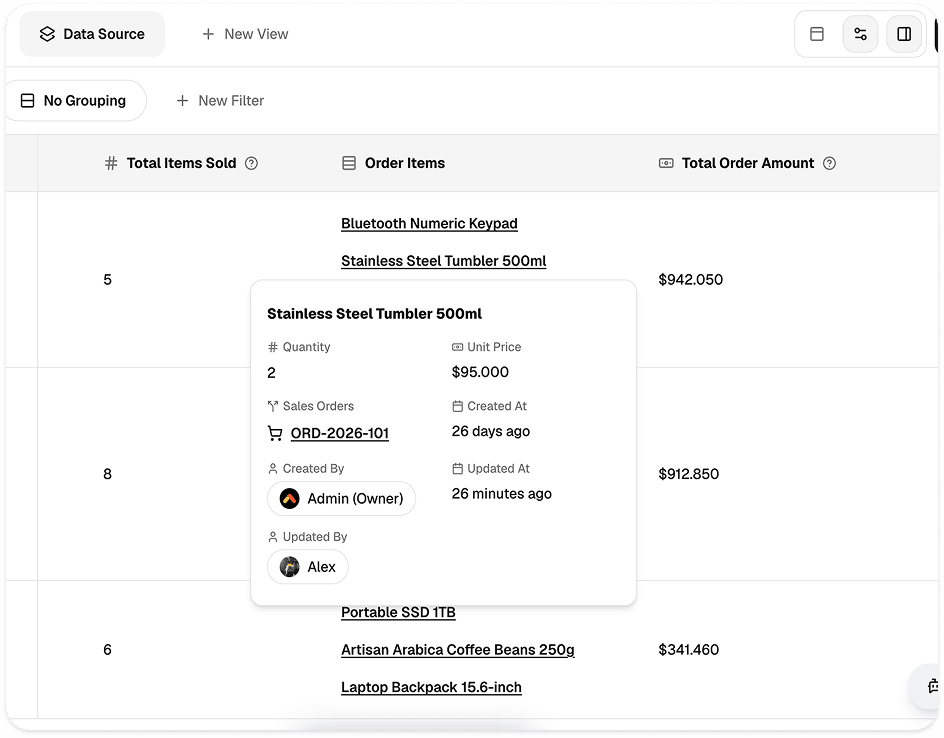Viewport: 944px width, 738px height.
Task: Click the shopping cart icon next to ORD-2026-101
Action: click(x=275, y=433)
